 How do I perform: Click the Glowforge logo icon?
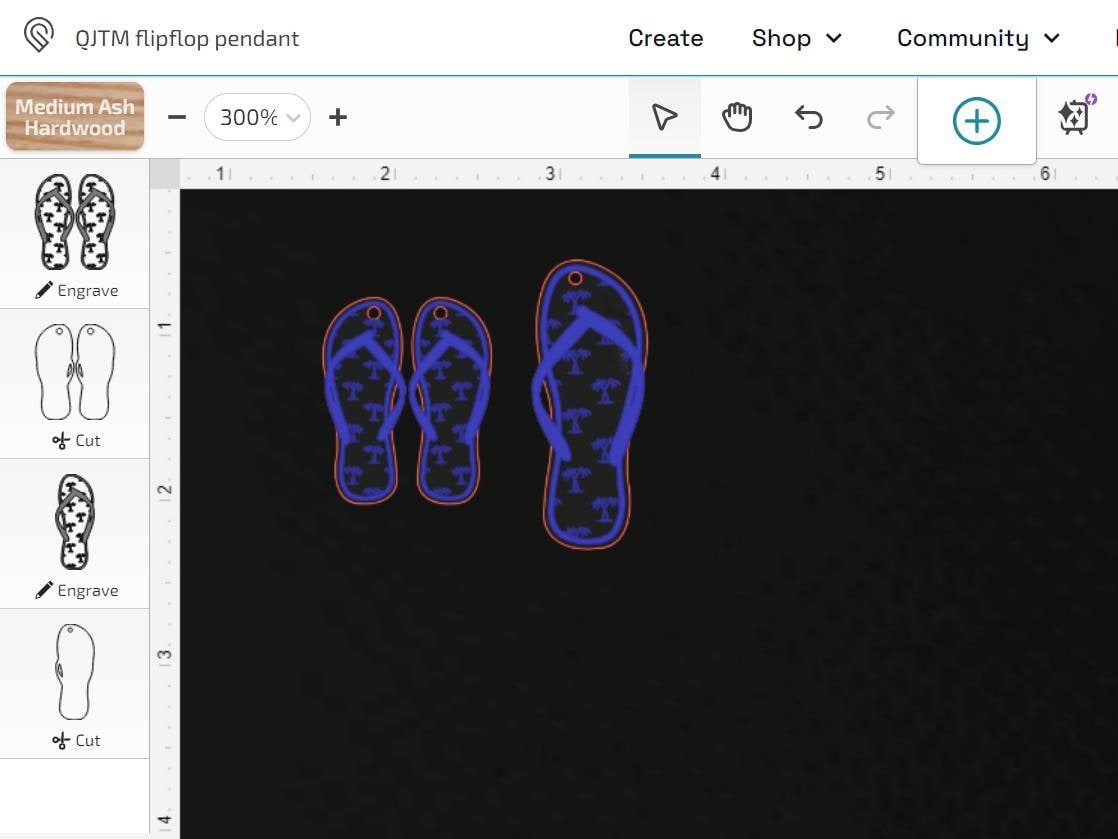pos(39,35)
